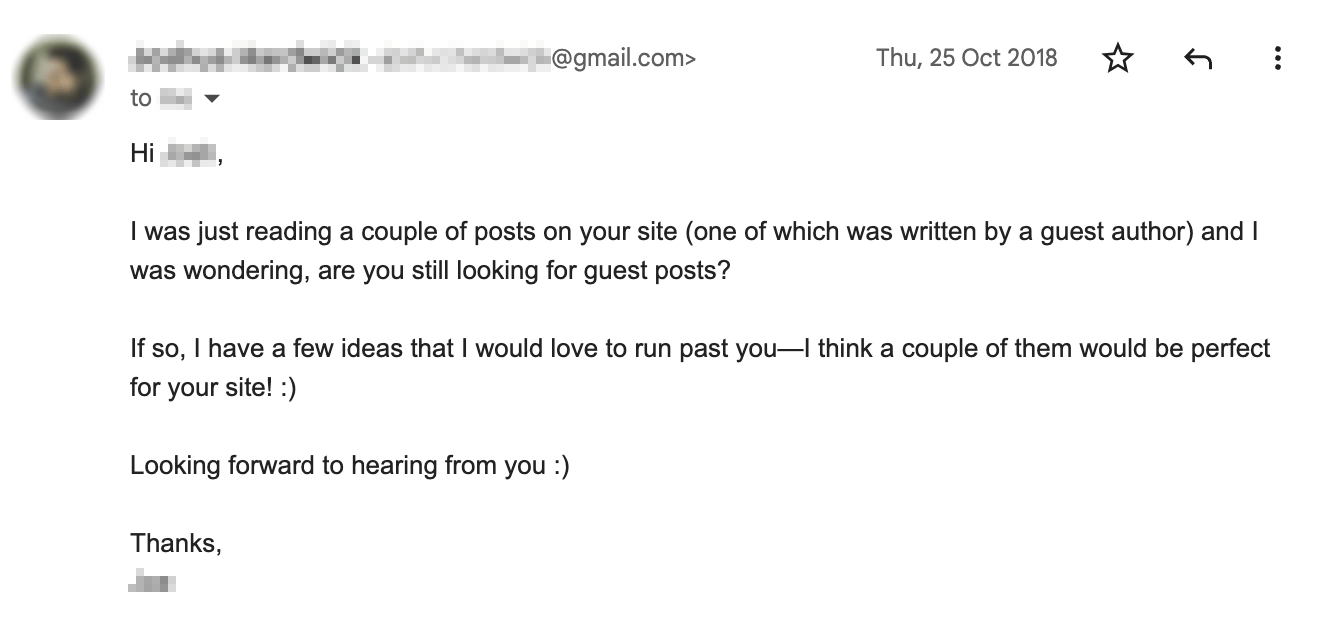Click the blurred signature name
The height and width of the screenshot is (630, 1320).
pos(154,581)
